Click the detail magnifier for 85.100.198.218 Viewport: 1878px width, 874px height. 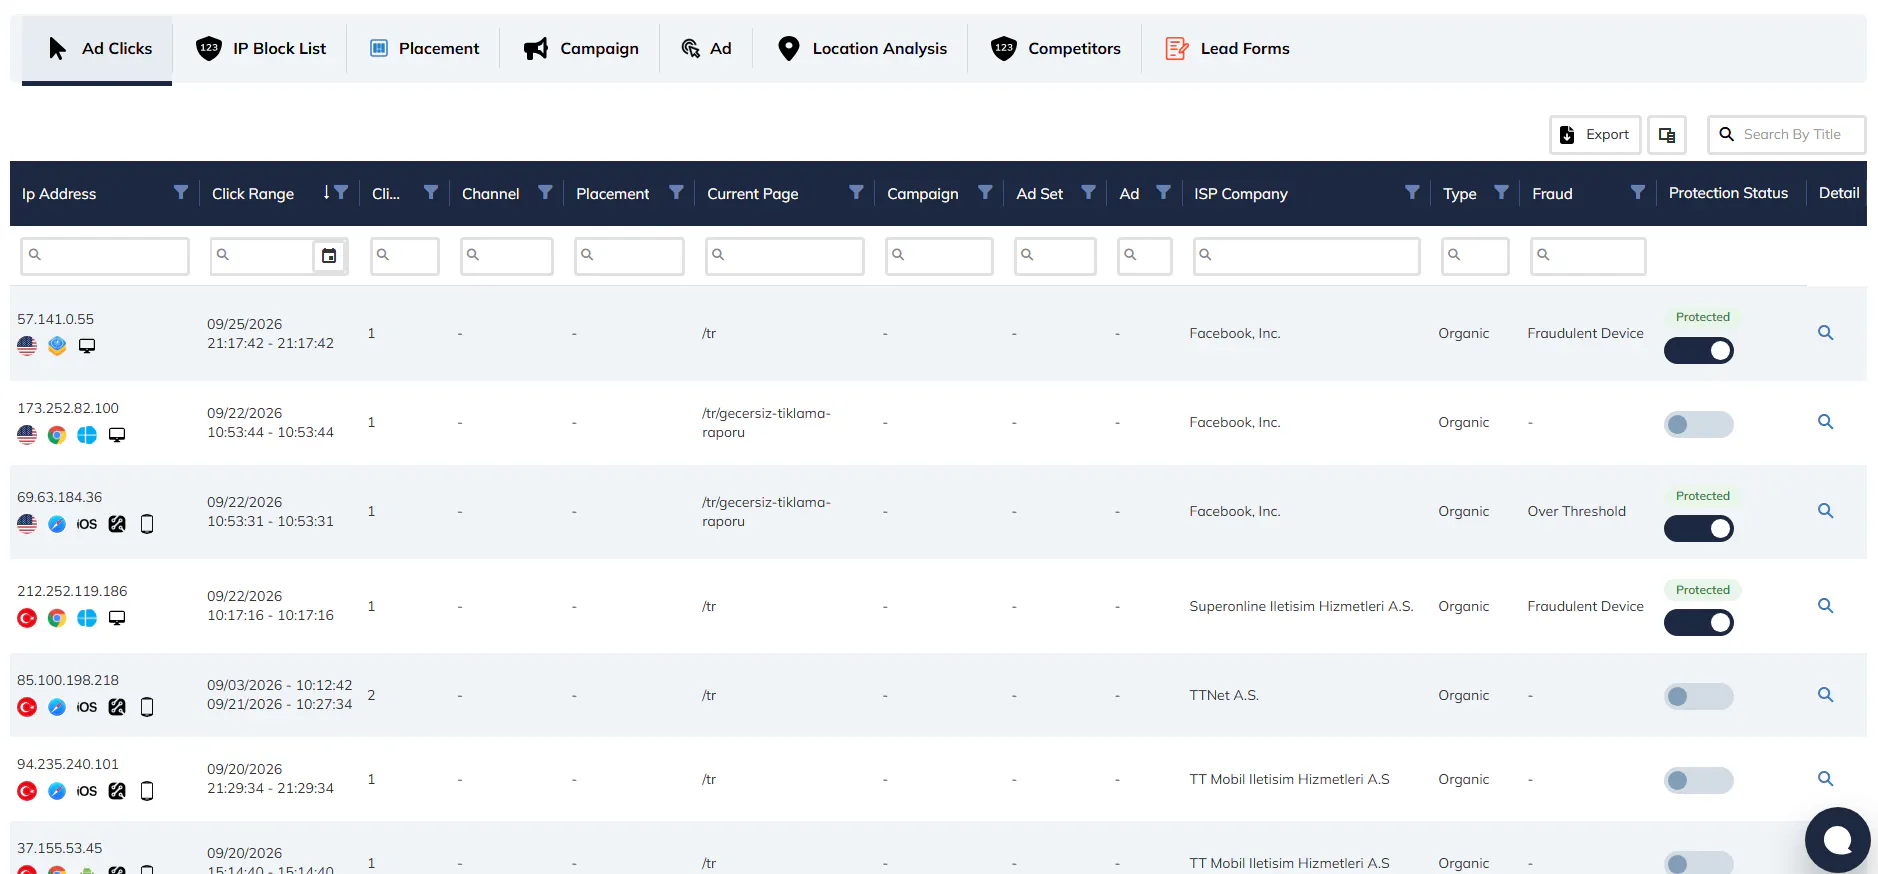point(1825,695)
